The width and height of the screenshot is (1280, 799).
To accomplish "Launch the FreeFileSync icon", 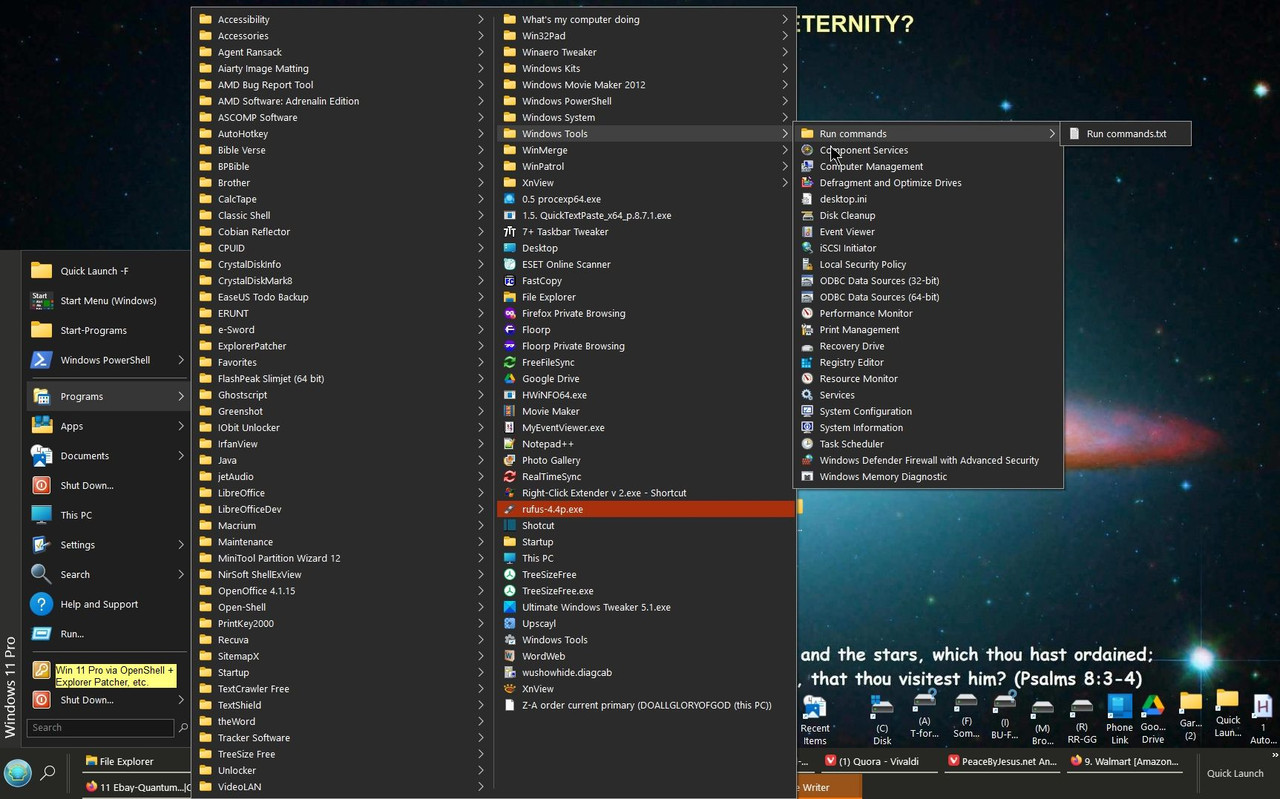I will (510, 362).
